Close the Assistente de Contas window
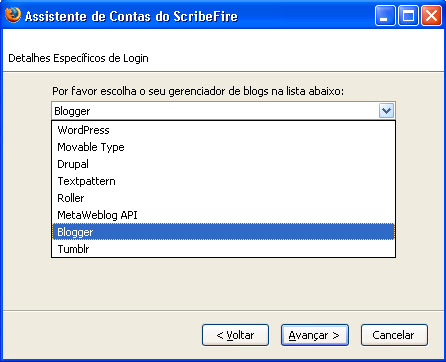446x362 pixels. pos(431,16)
